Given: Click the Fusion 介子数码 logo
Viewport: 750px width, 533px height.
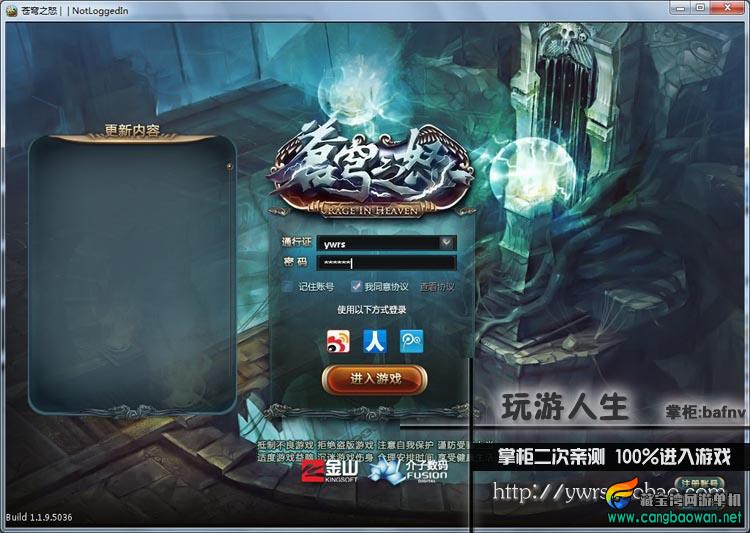Looking at the screenshot, I should pyautogui.click(x=409, y=471).
